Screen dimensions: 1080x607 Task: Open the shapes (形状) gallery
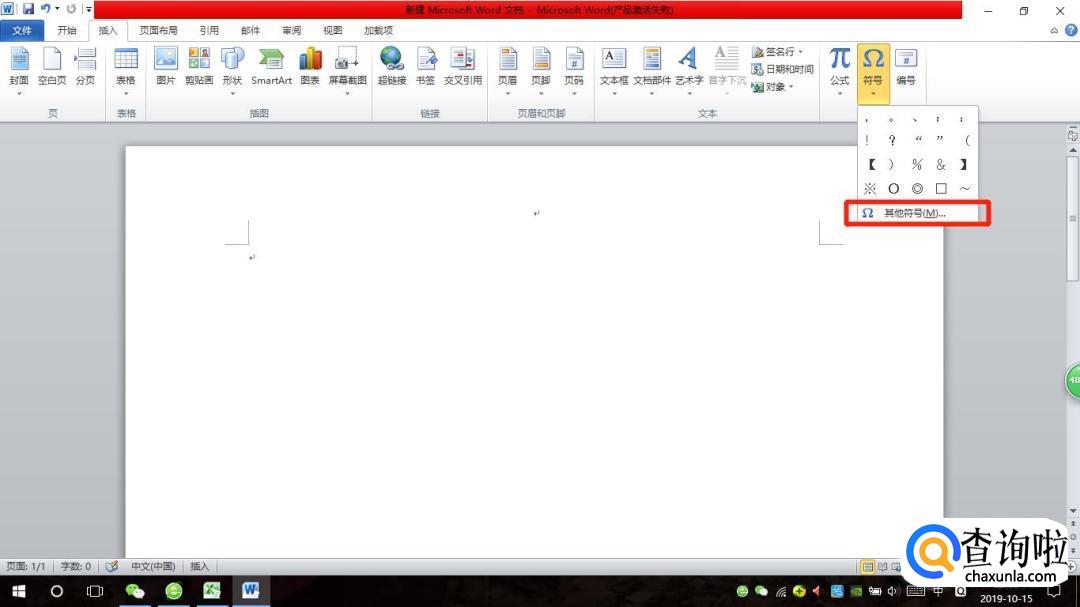232,69
